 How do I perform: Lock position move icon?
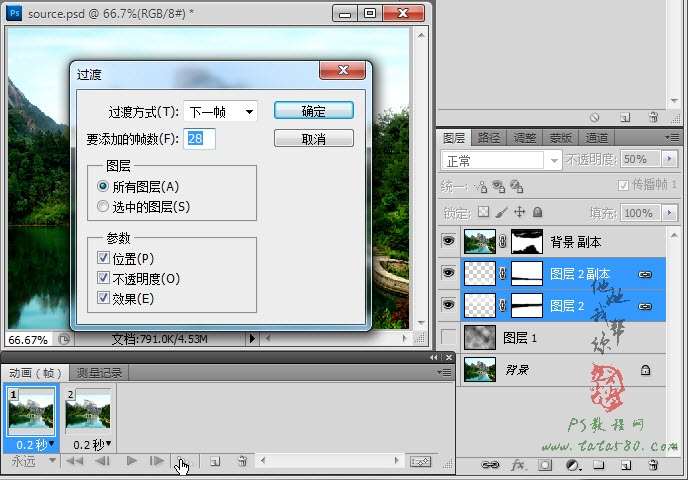click(520, 212)
